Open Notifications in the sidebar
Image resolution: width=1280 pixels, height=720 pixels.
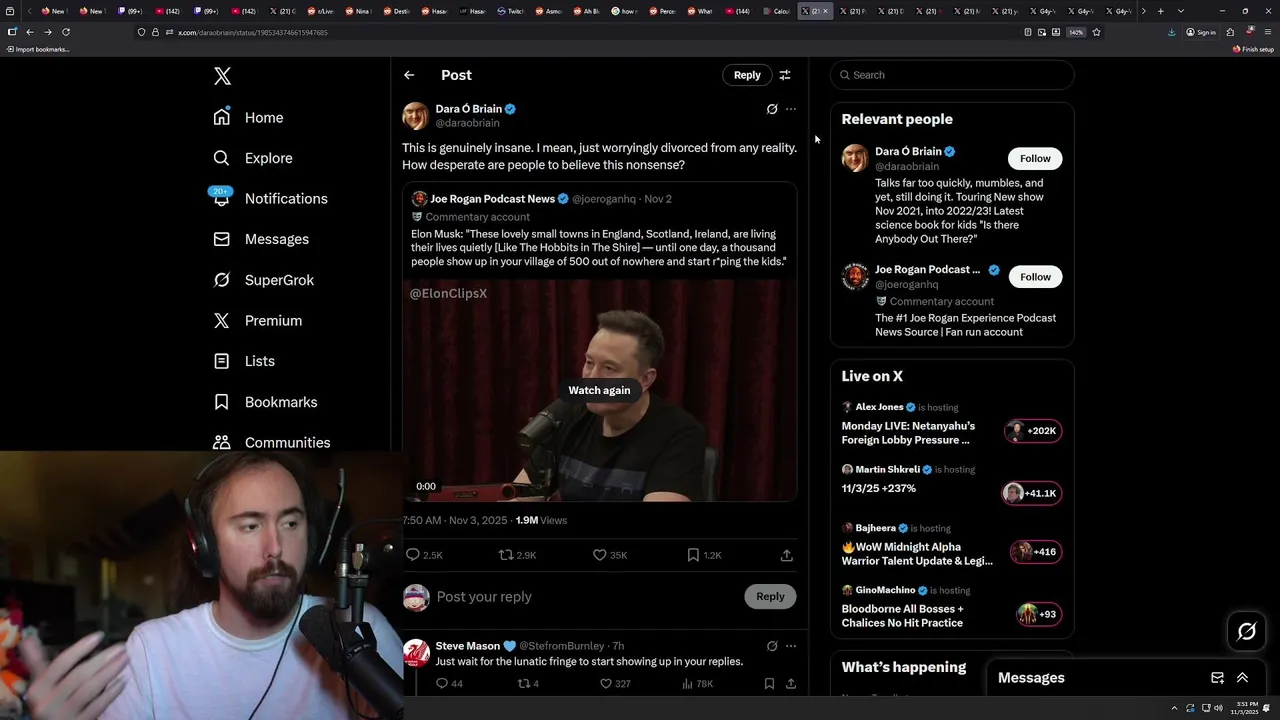point(270,198)
